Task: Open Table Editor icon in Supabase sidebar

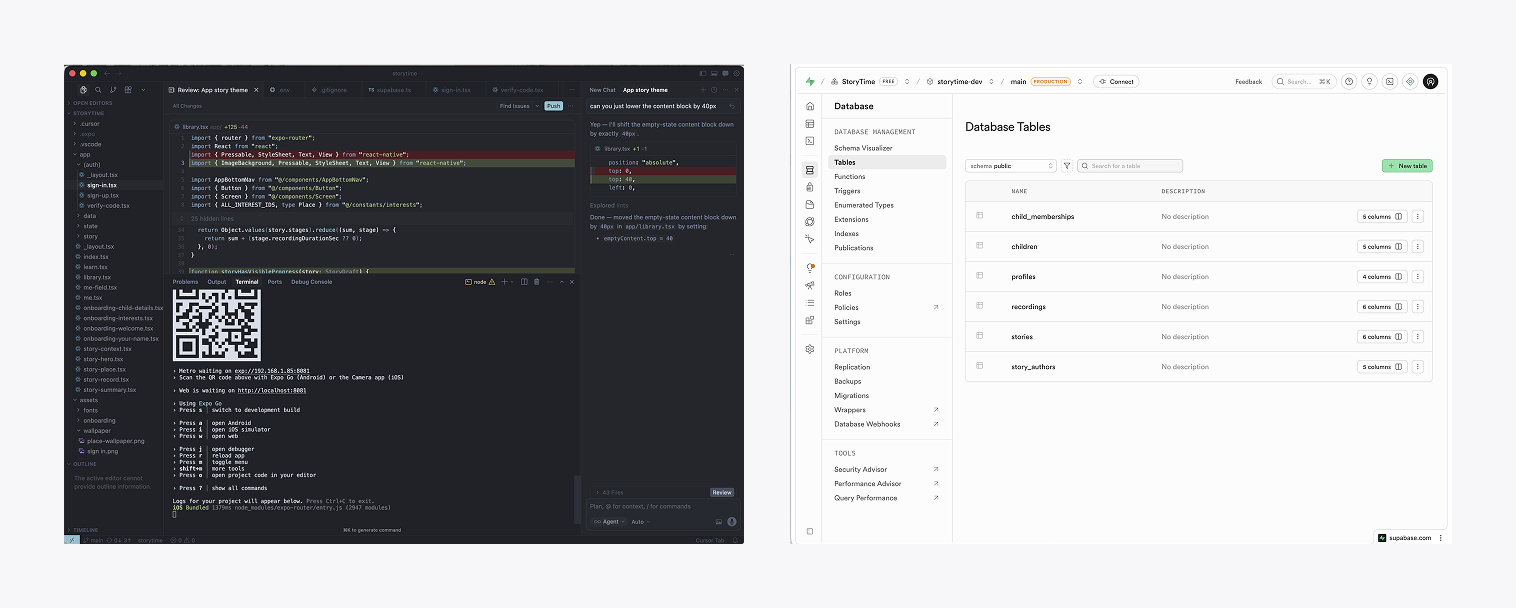Action: pos(810,124)
